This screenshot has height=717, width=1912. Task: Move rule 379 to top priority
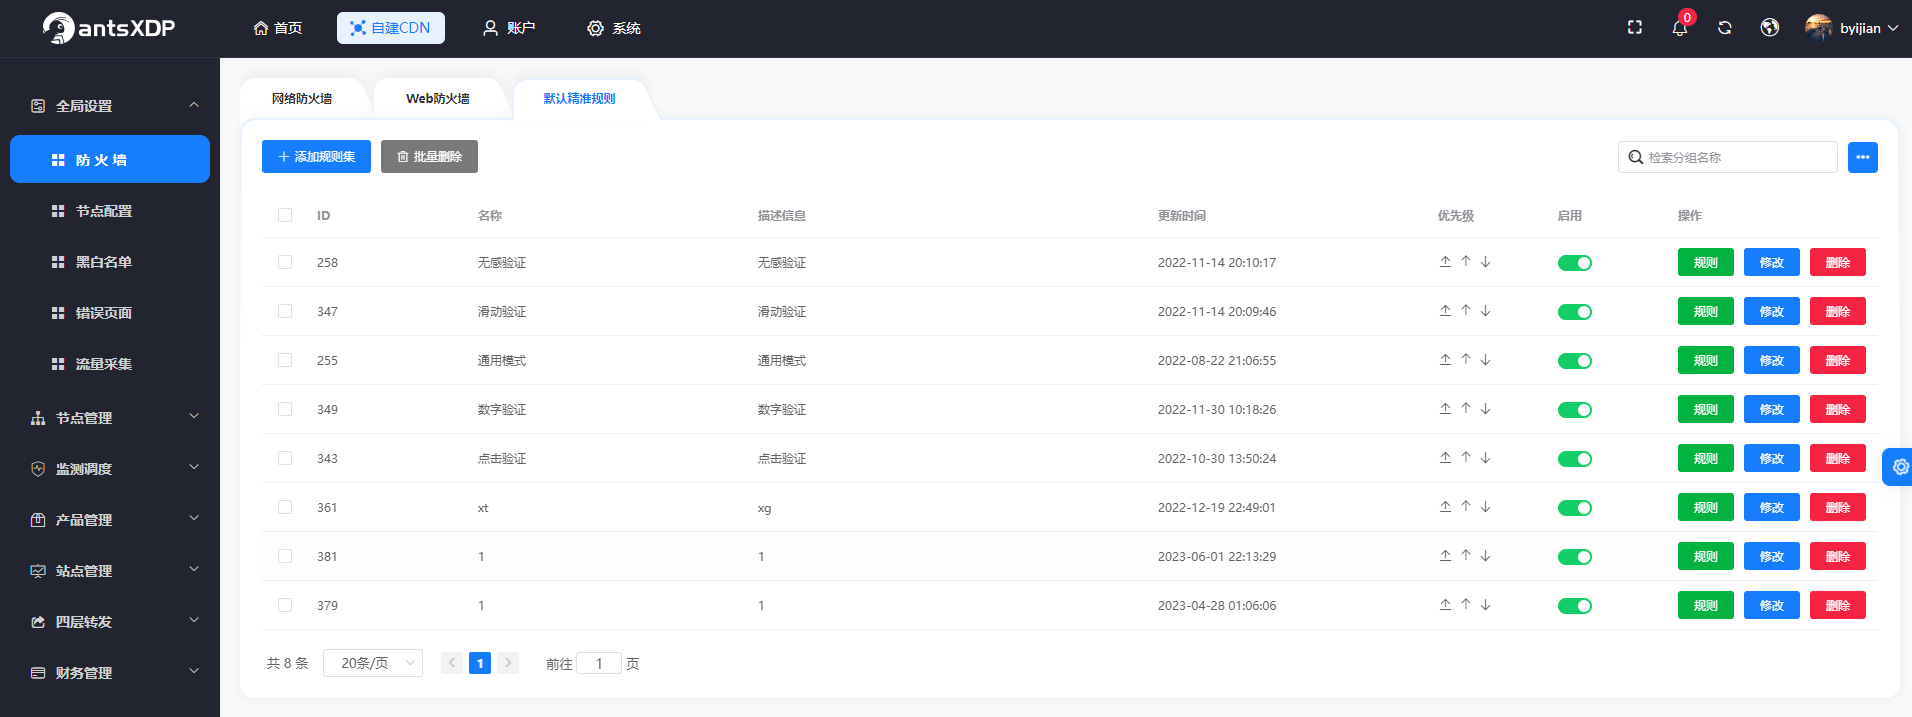1445,605
